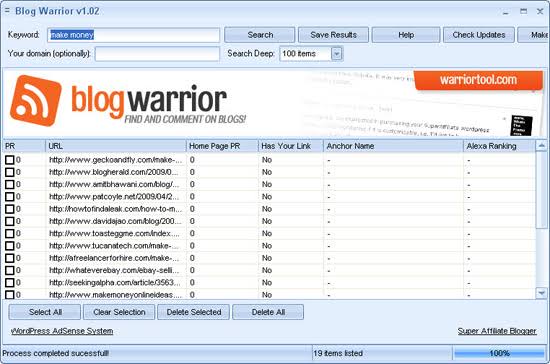Check the toasteggme.com row box
The width and height of the screenshot is (550, 364).
pos(9,234)
